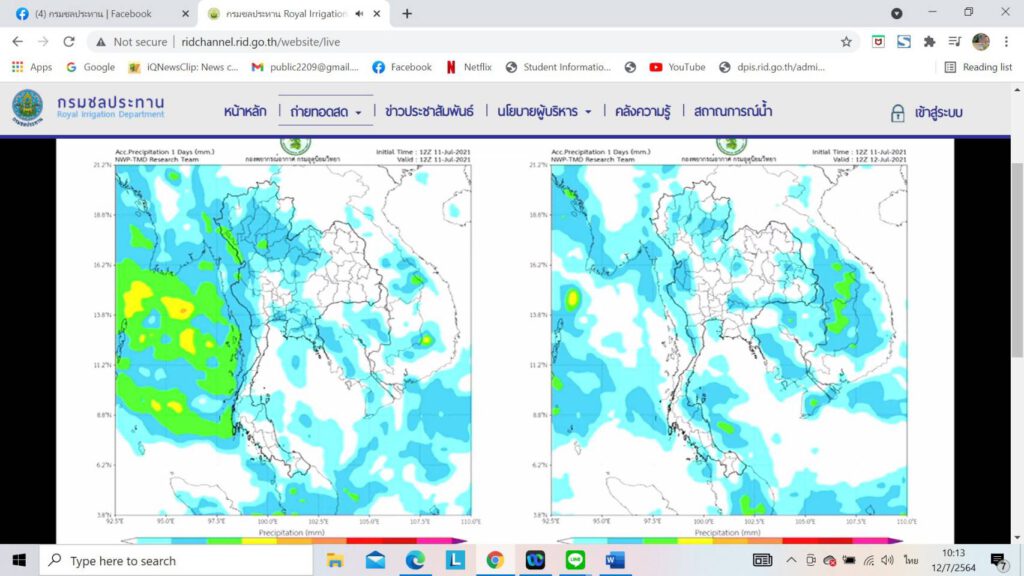Click the Royal Irrigation Department logo

click(27, 106)
